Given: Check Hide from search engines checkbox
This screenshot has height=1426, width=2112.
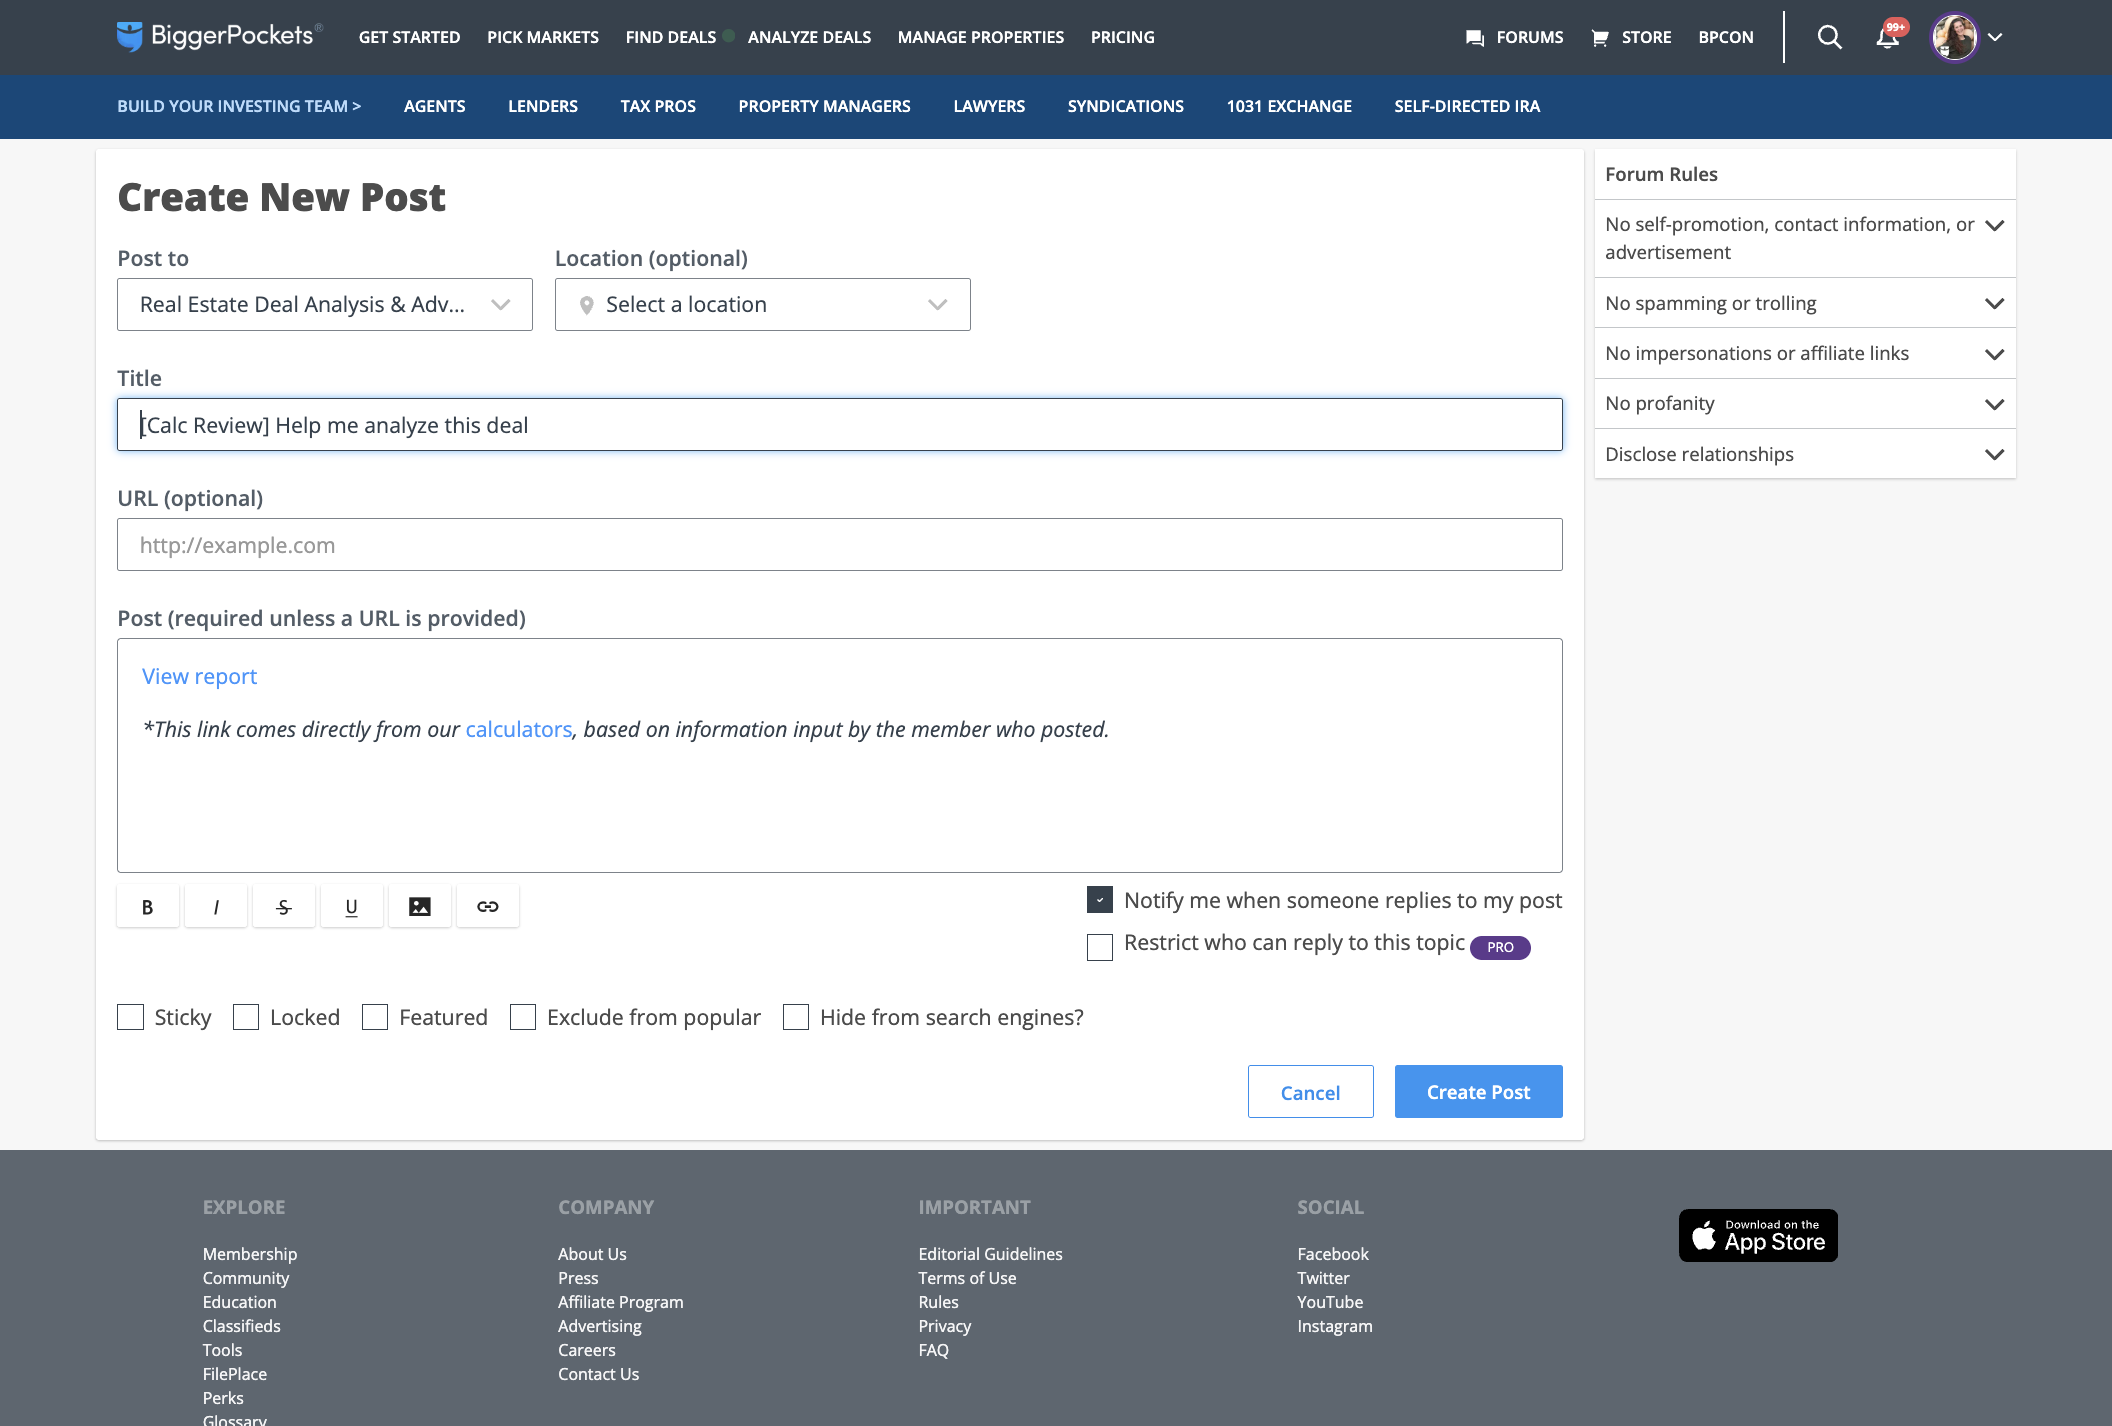Looking at the screenshot, I should click(796, 1017).
